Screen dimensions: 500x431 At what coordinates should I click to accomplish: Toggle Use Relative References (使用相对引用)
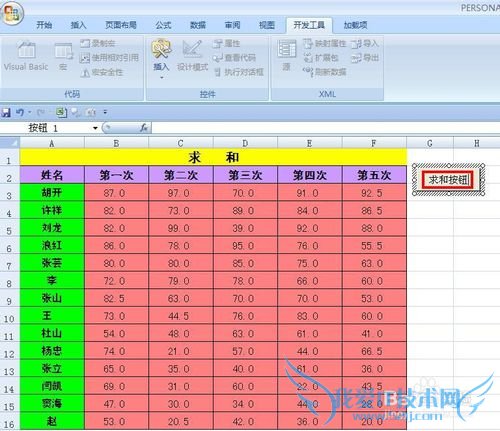(x=109, y=58)
